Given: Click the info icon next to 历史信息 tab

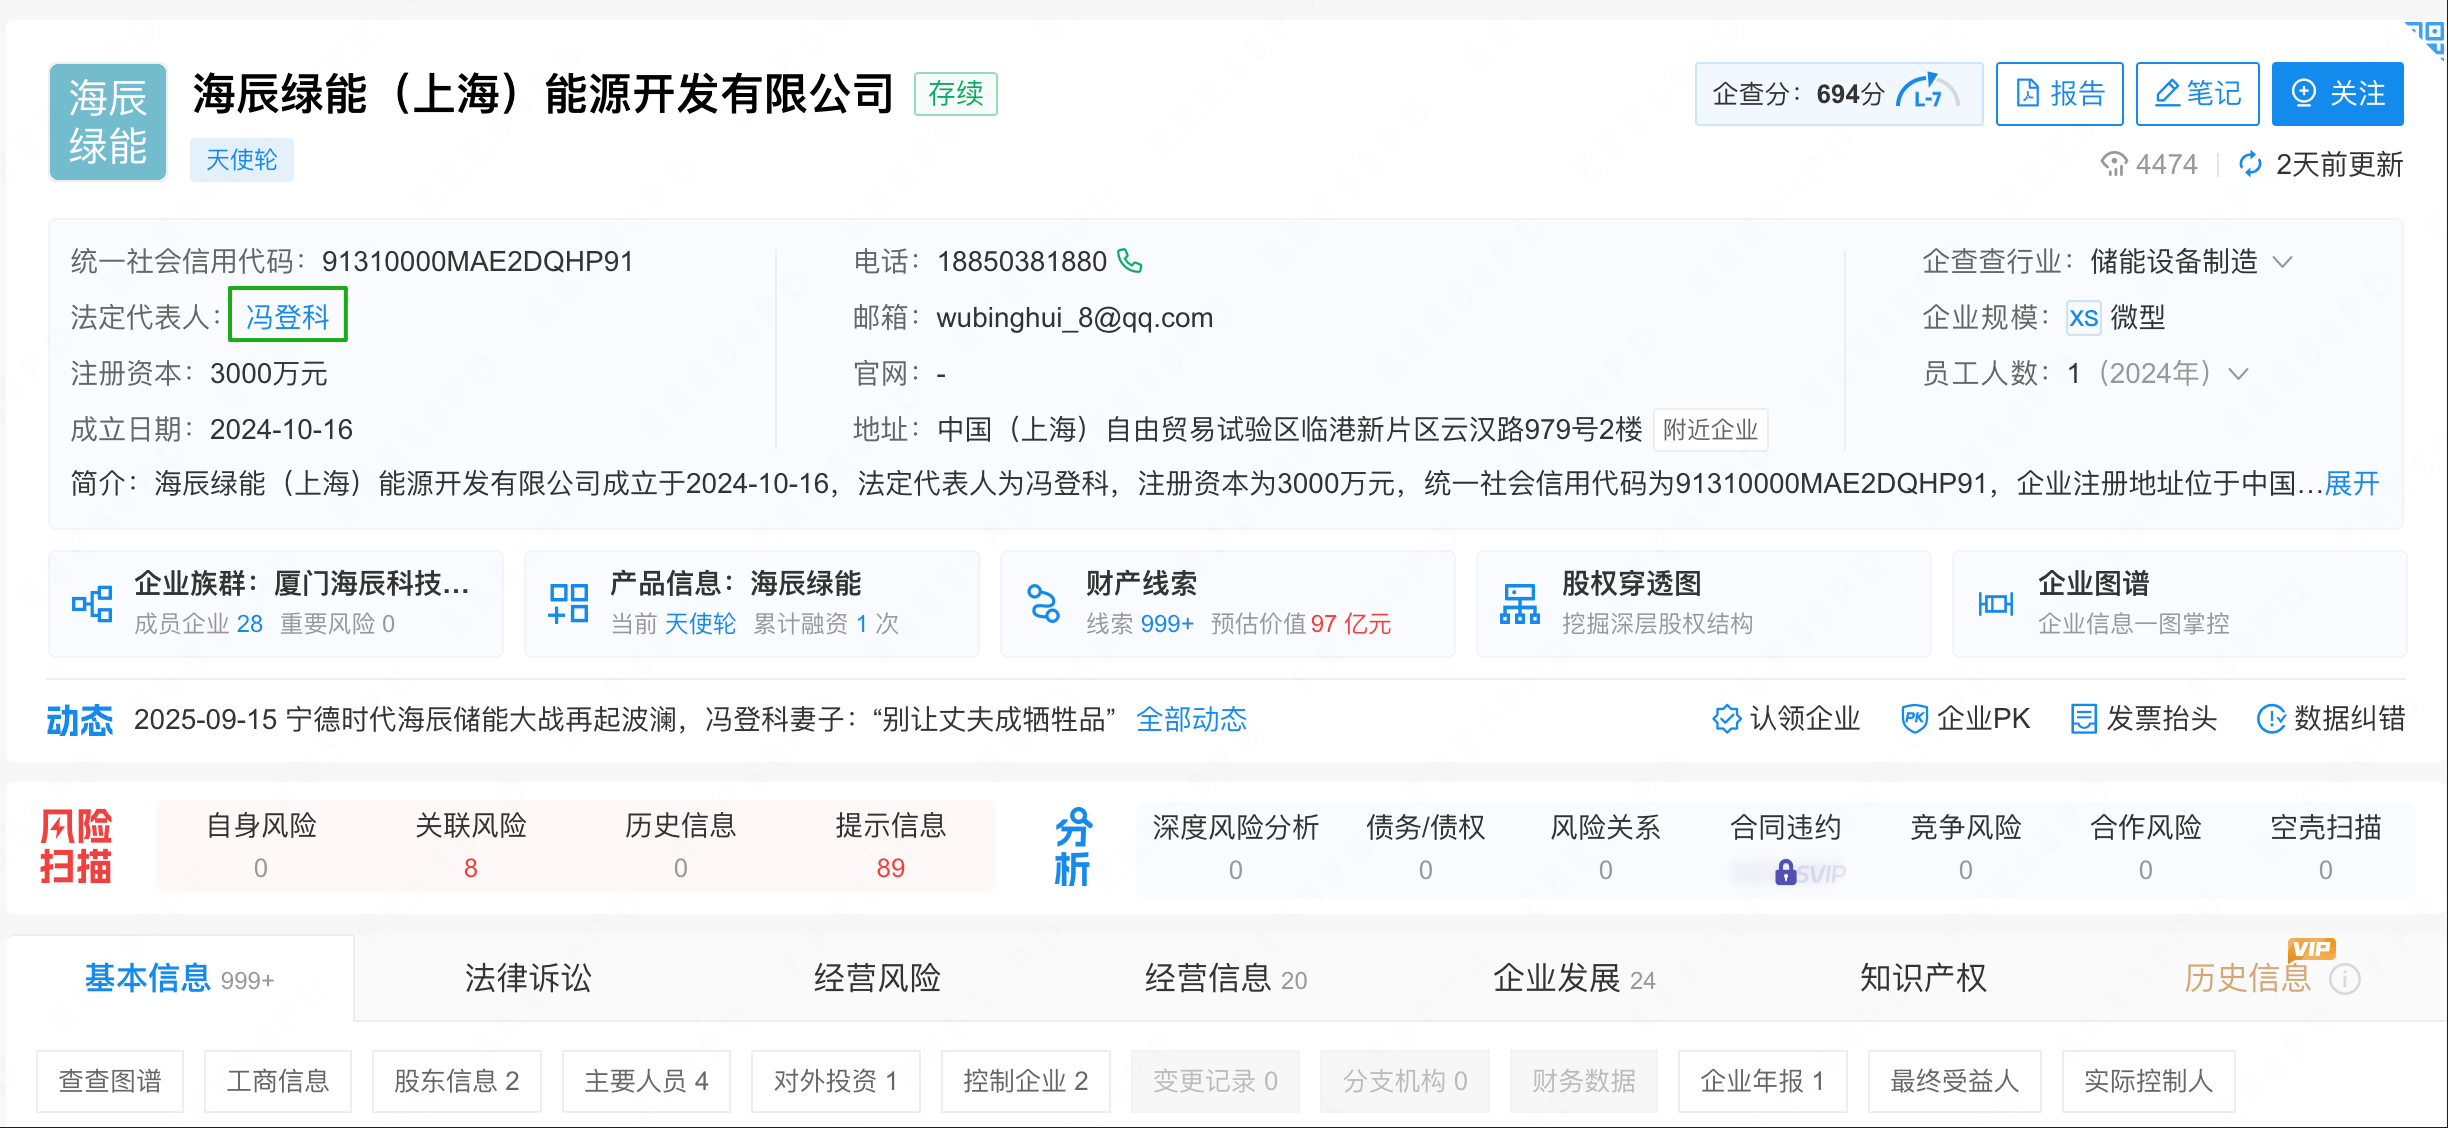Looking at the screenshot, I should (2345, 979).
